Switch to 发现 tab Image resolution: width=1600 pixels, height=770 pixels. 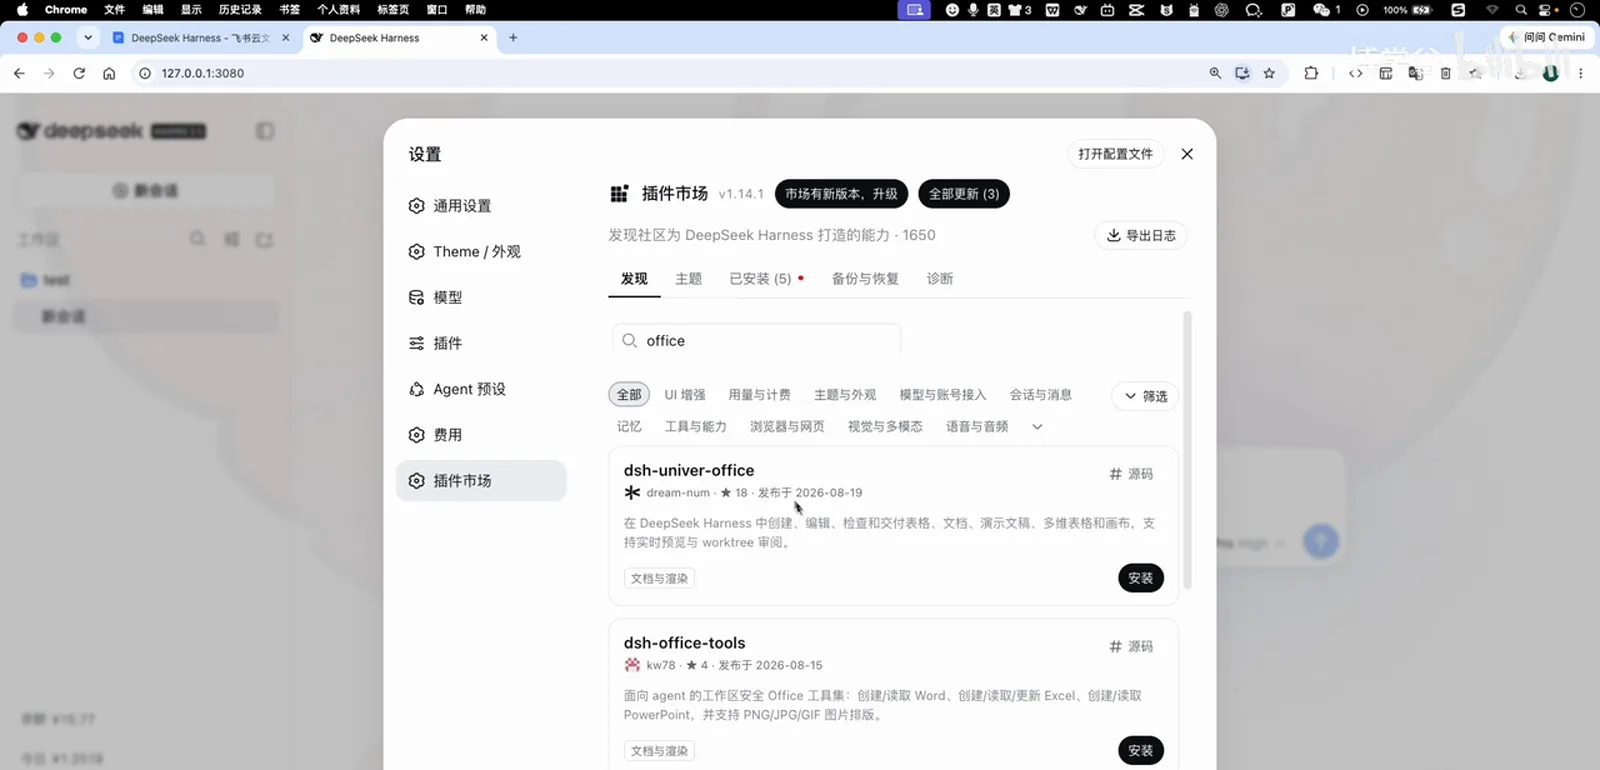(x=634, y=279)
